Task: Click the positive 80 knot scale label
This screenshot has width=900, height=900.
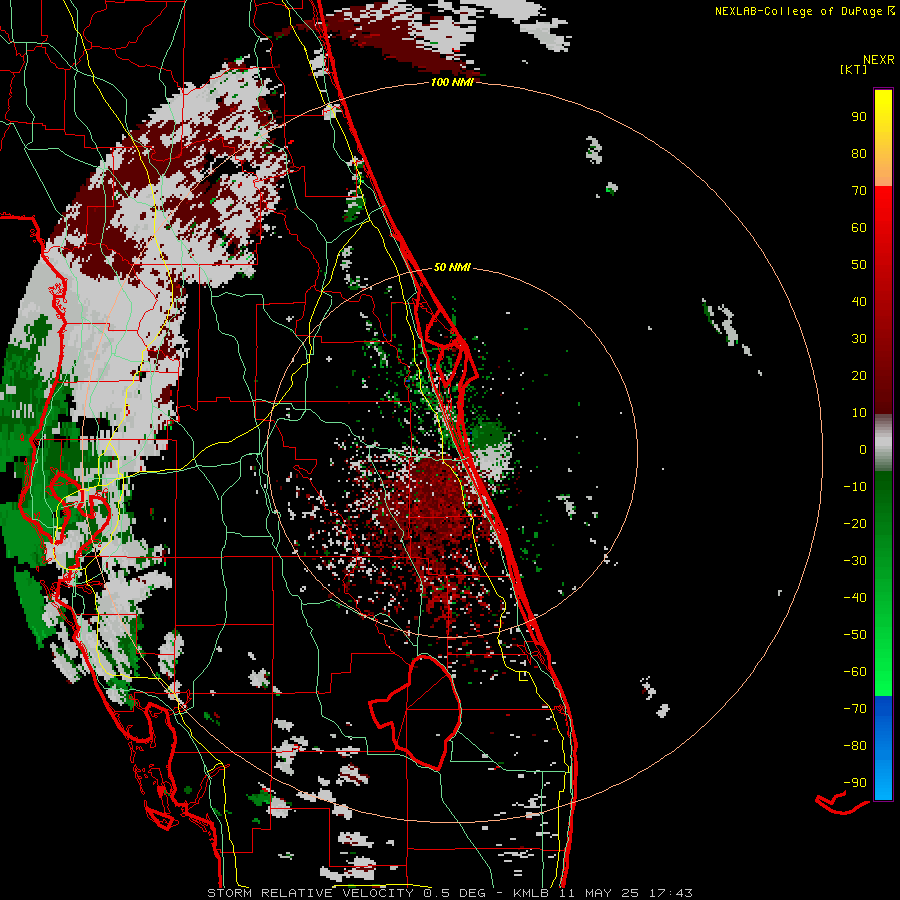Action: tap(859, 153)
